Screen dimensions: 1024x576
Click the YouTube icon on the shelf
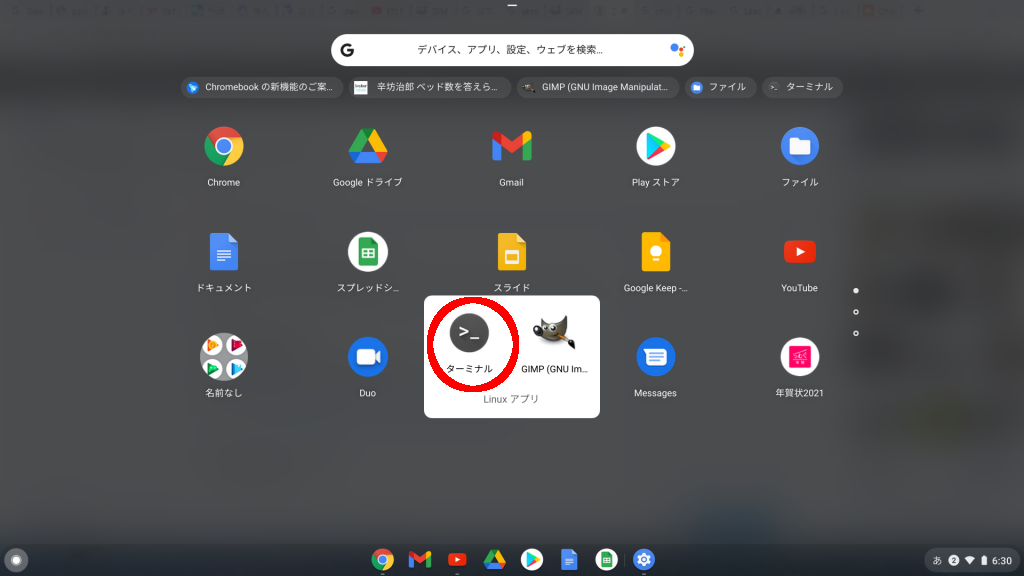pos(457,560)
